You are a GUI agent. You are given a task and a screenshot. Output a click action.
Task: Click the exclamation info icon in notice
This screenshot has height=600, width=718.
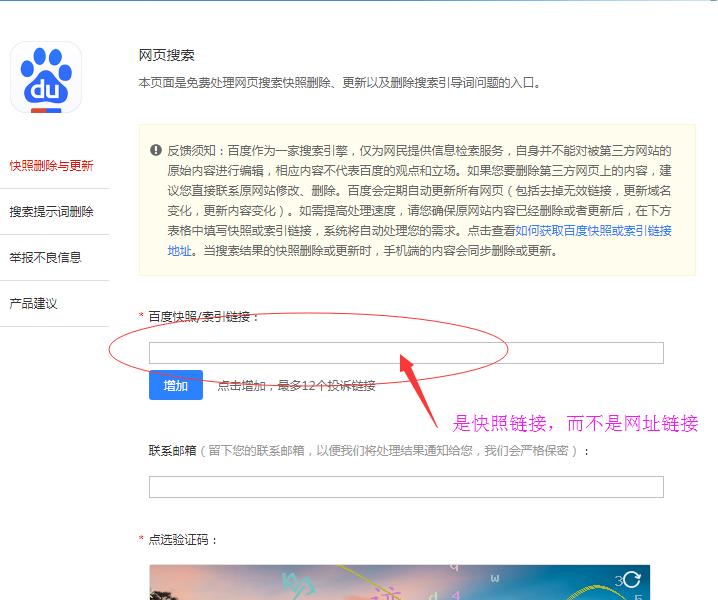(x=156, y=150)
